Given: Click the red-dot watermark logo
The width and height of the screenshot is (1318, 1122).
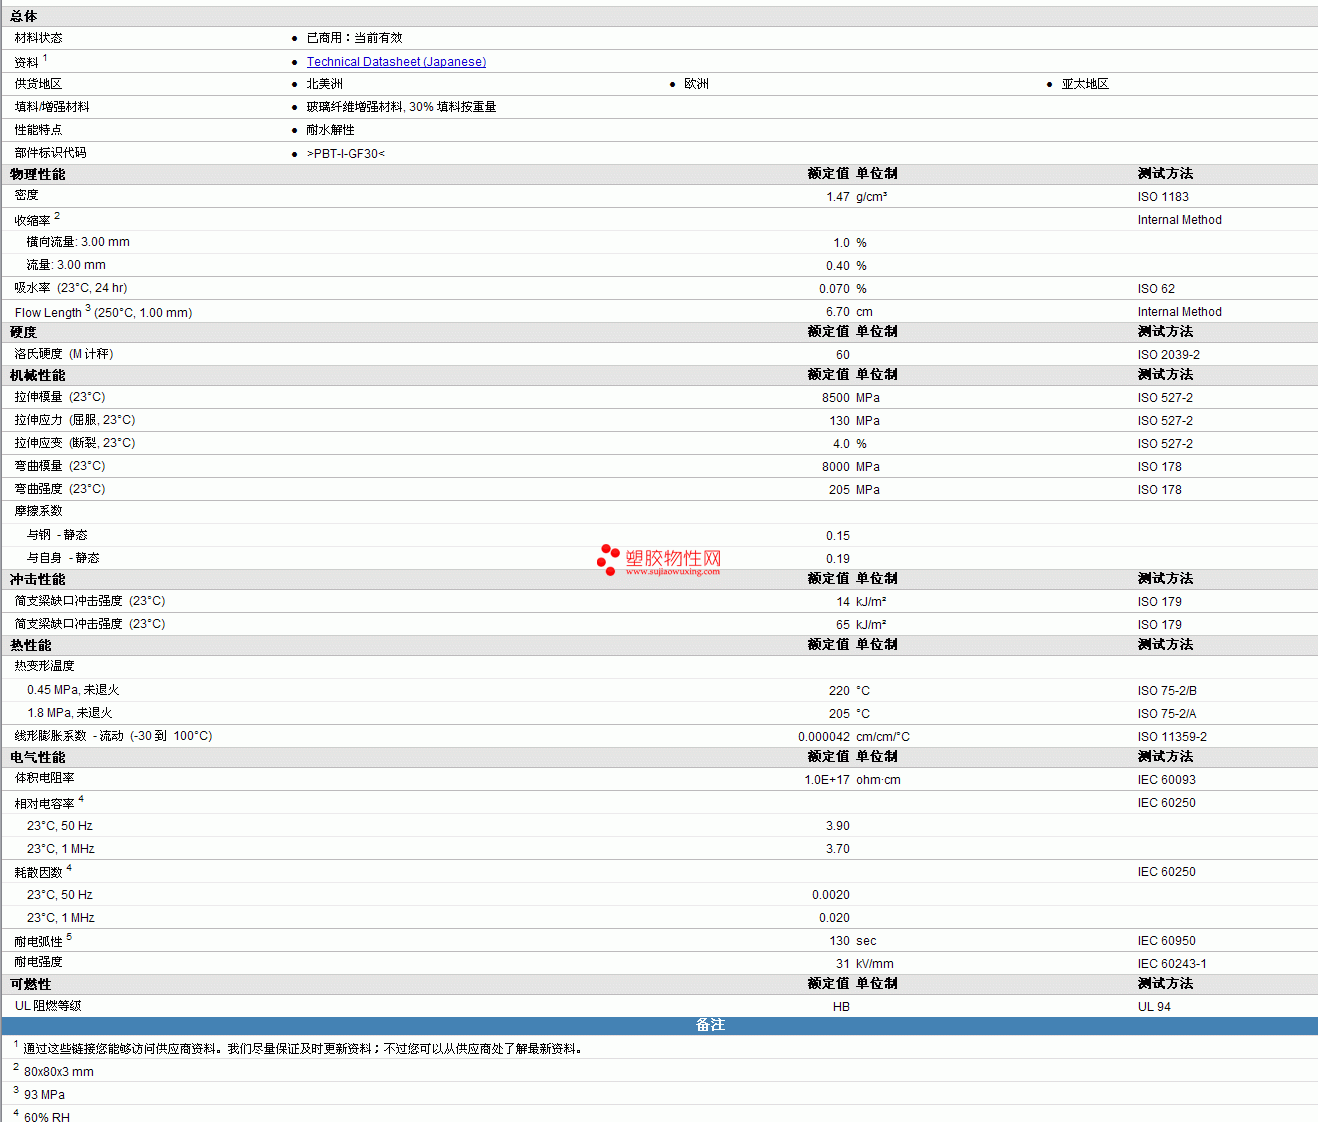Looking at the screenshot, I should point(607,559).
